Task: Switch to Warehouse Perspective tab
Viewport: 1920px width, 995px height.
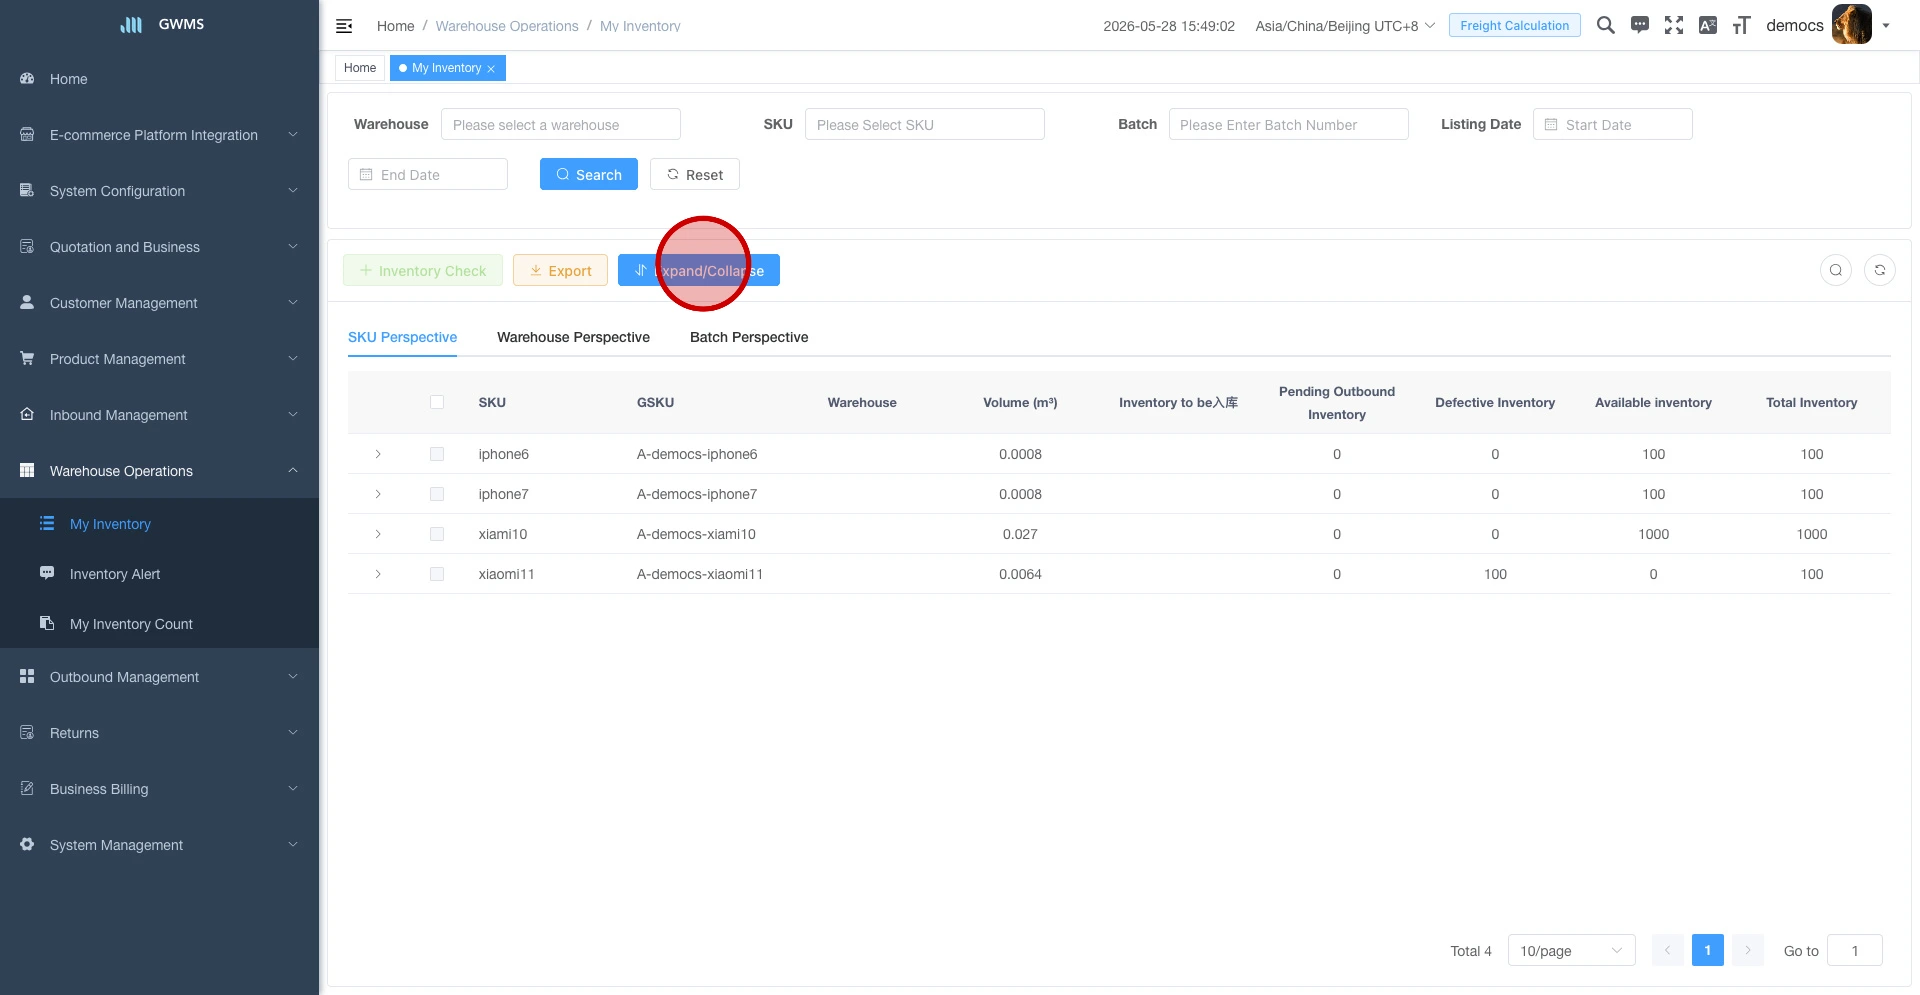Action: tap(573, 337)
